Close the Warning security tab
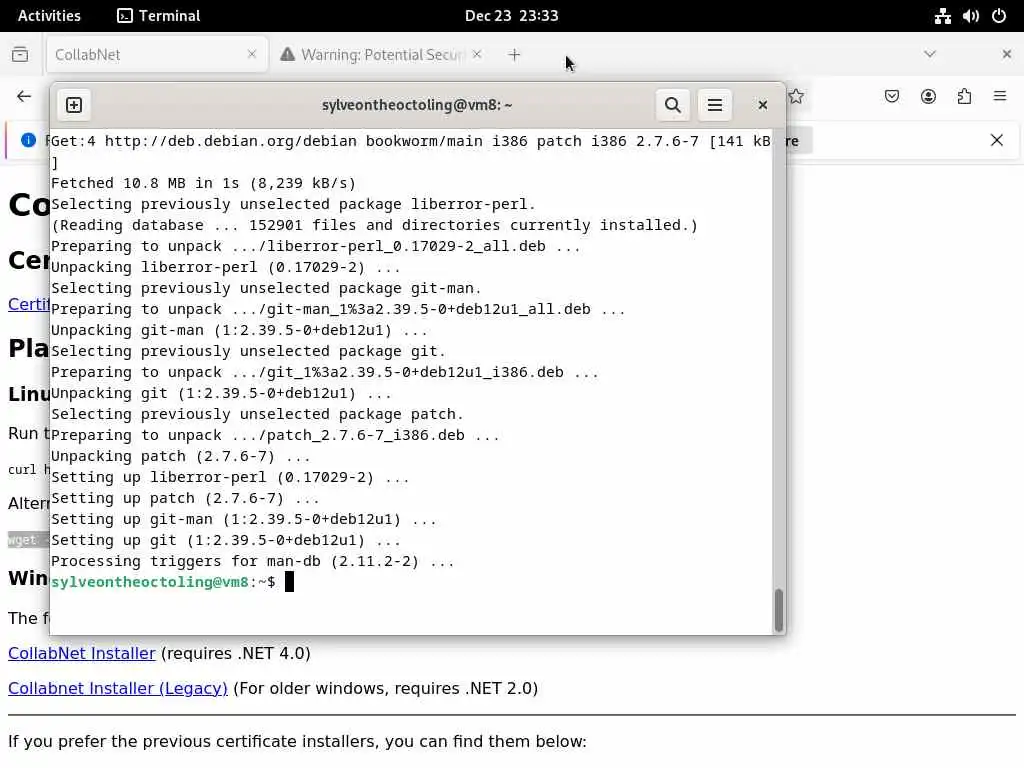1024x768 pixels. coord(477,54)
